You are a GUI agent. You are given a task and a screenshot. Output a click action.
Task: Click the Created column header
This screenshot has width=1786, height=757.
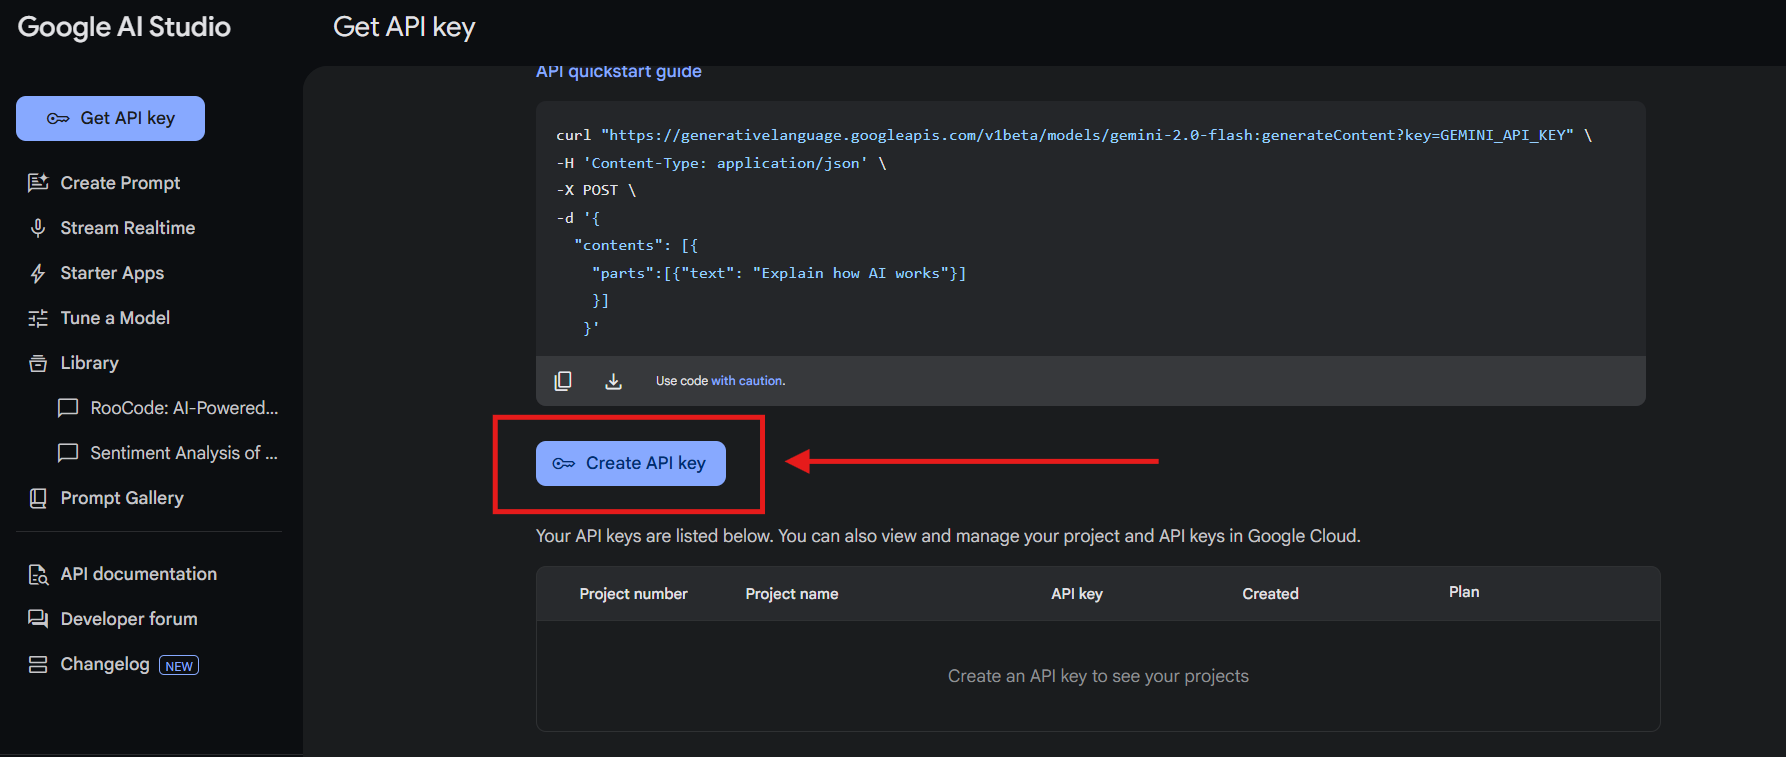(1271, 594)
